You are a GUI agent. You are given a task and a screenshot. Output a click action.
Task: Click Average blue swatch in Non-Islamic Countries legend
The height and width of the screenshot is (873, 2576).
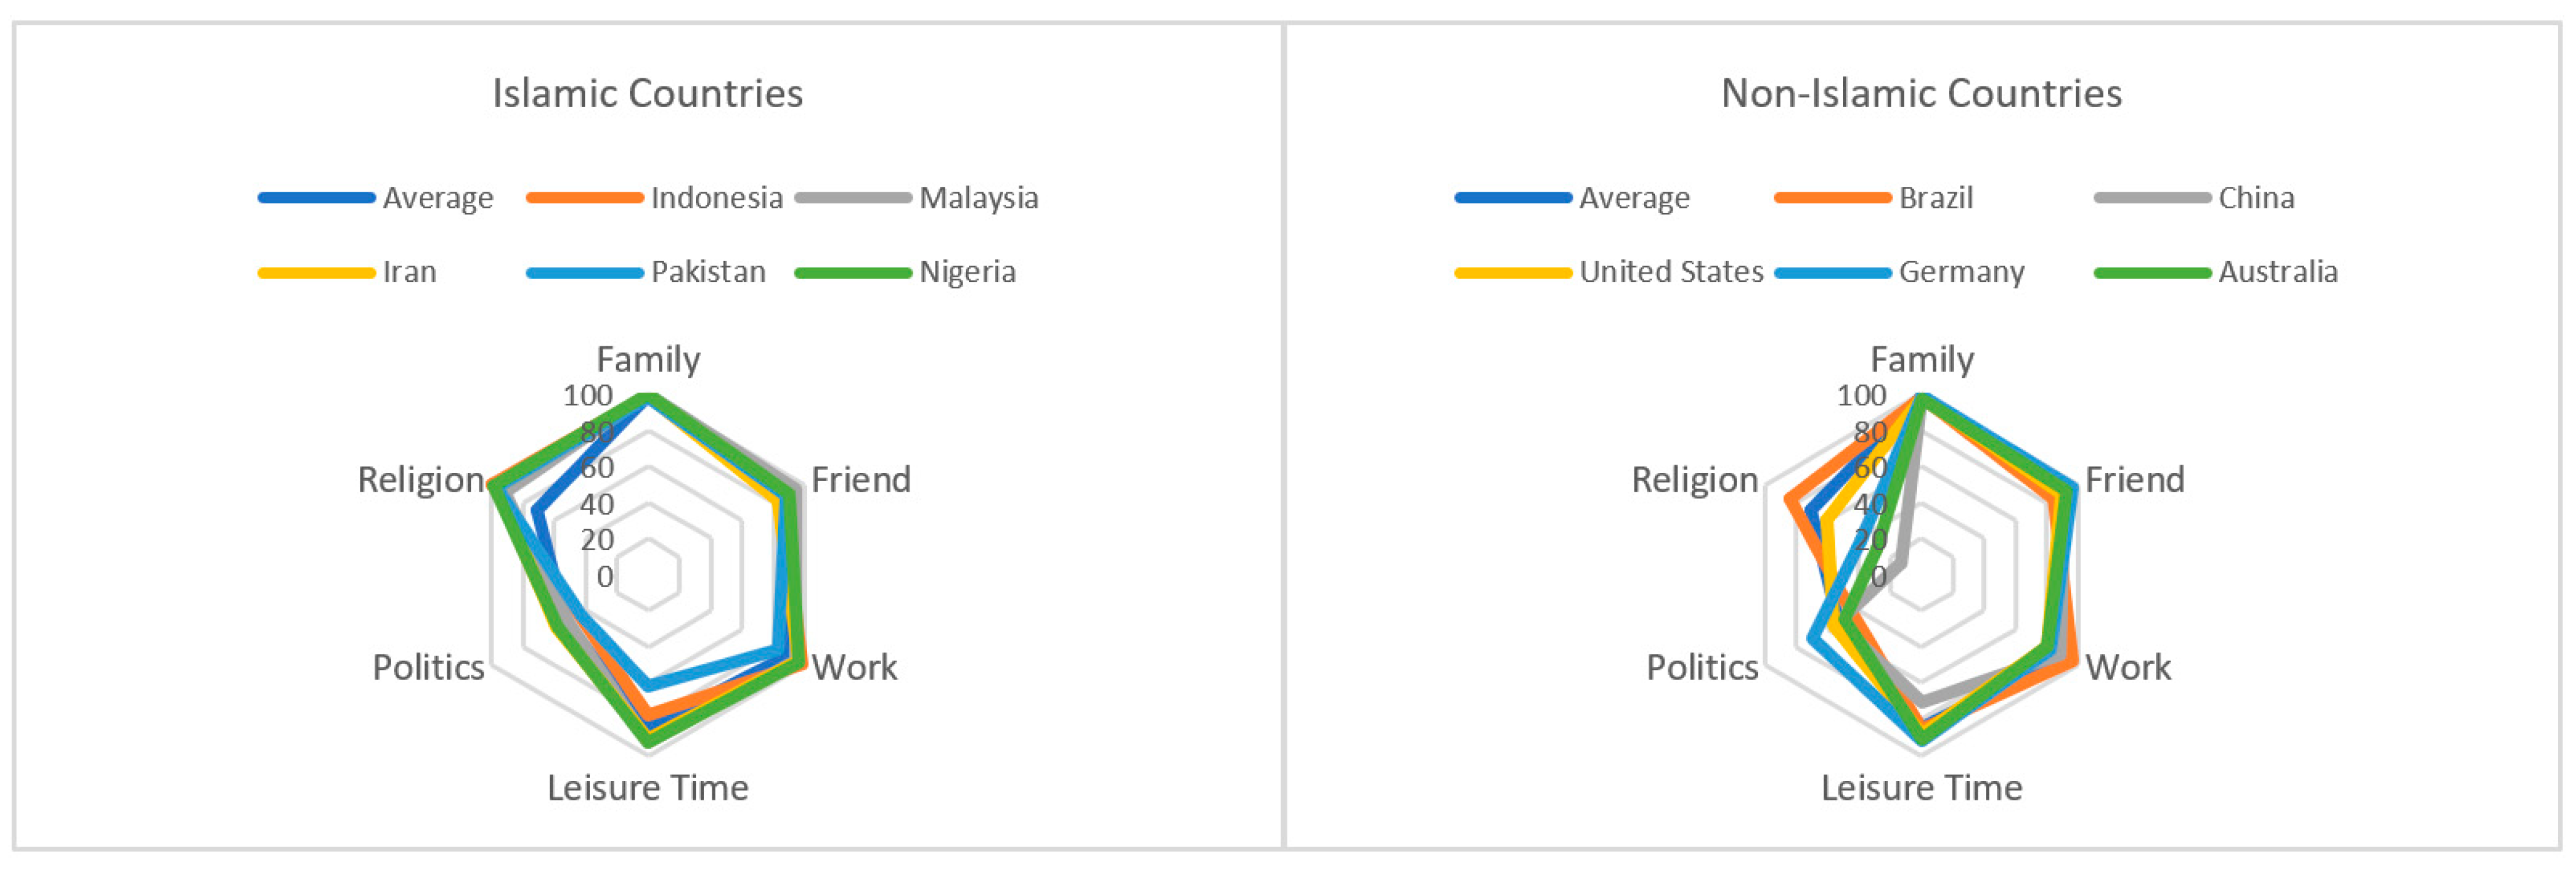pos(1513,198)
